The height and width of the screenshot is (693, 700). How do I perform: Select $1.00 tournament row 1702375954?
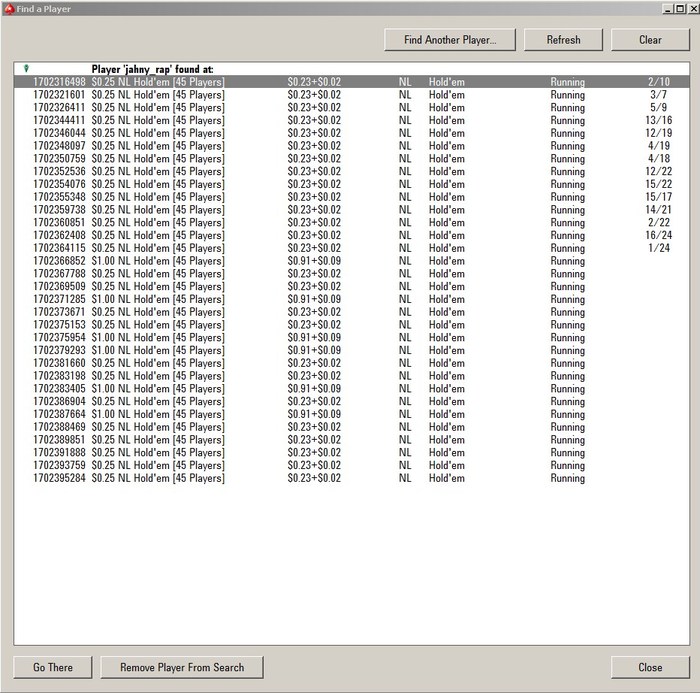click(352, 337)
